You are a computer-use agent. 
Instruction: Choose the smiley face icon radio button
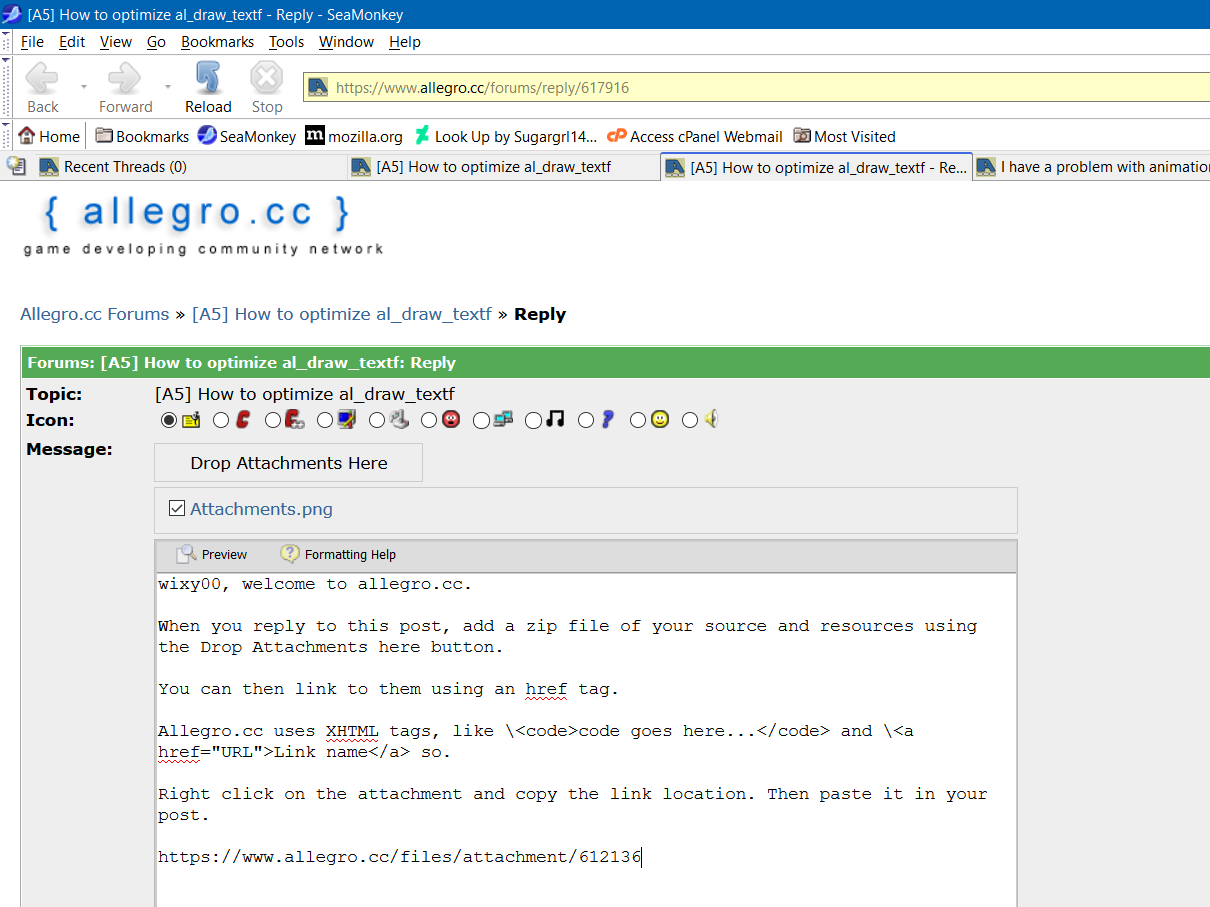tap(637, 420)
